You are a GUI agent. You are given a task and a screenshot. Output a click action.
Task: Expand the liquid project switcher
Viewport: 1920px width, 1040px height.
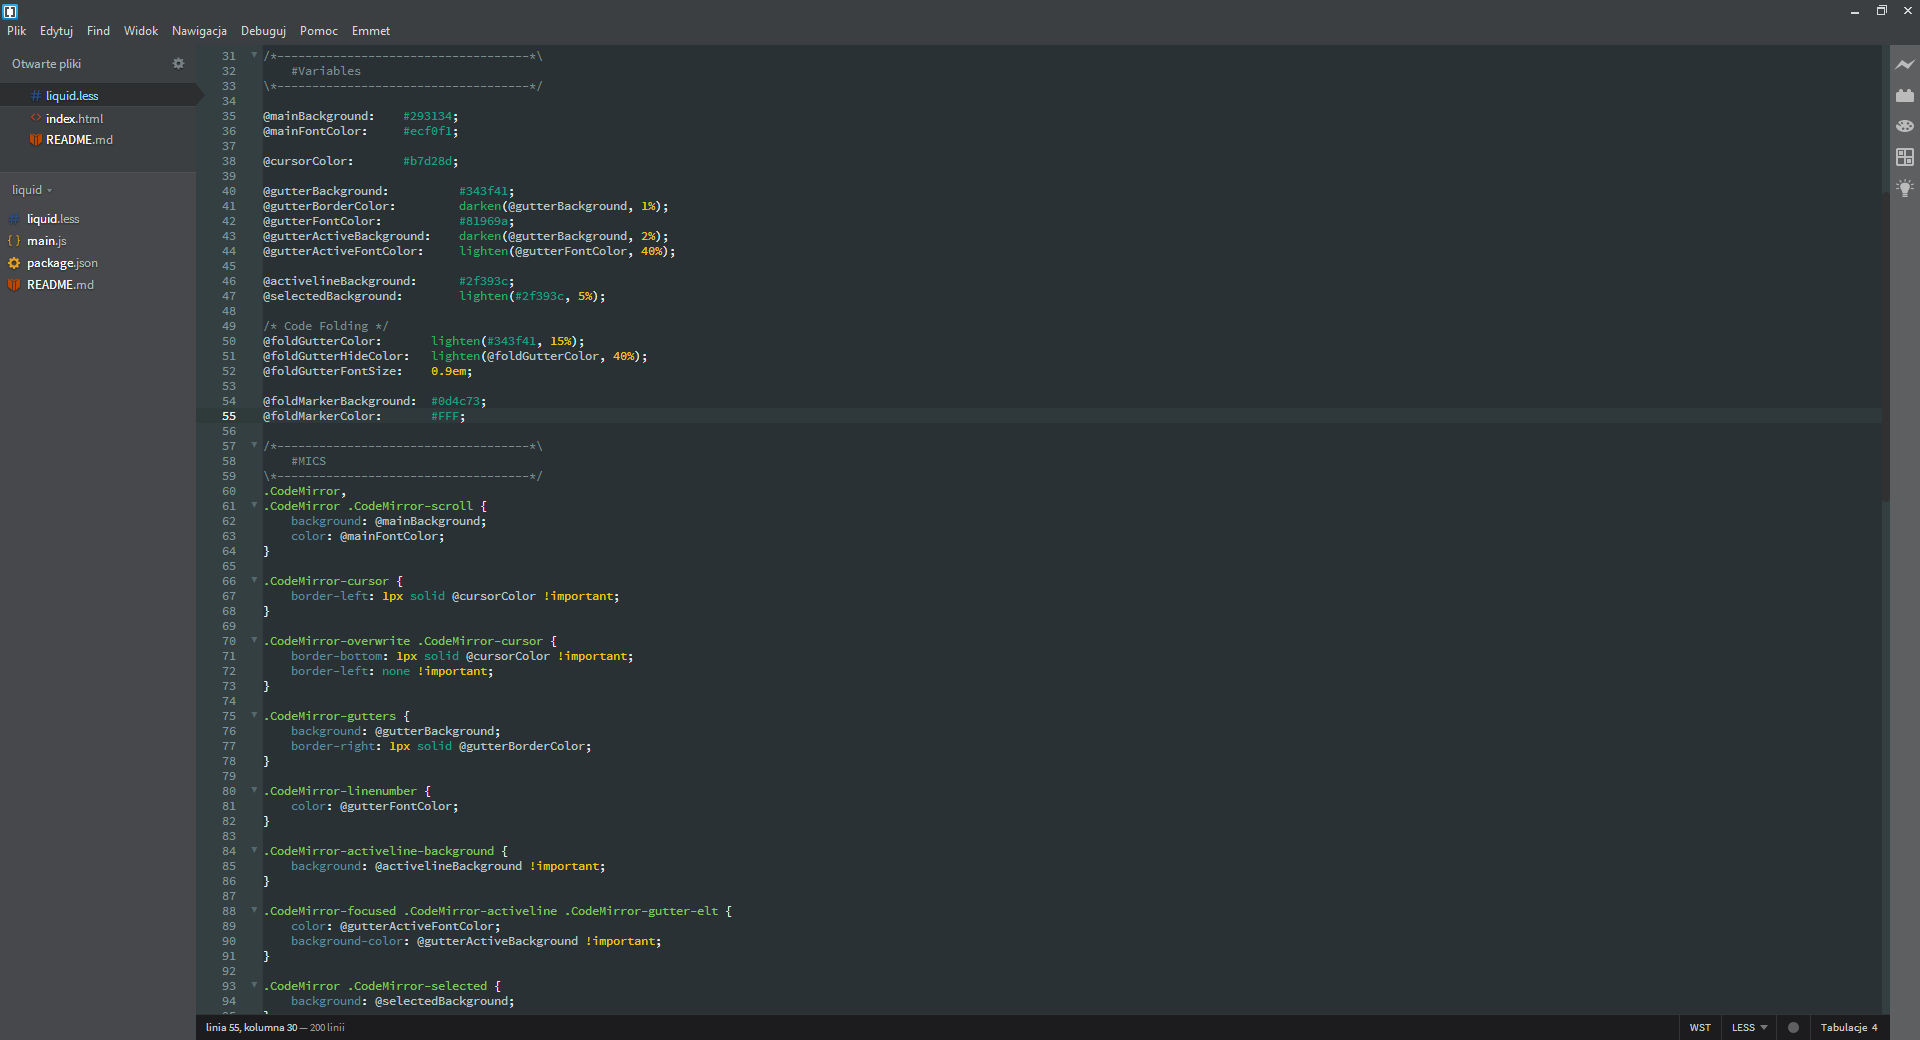[x=32, y=190]
